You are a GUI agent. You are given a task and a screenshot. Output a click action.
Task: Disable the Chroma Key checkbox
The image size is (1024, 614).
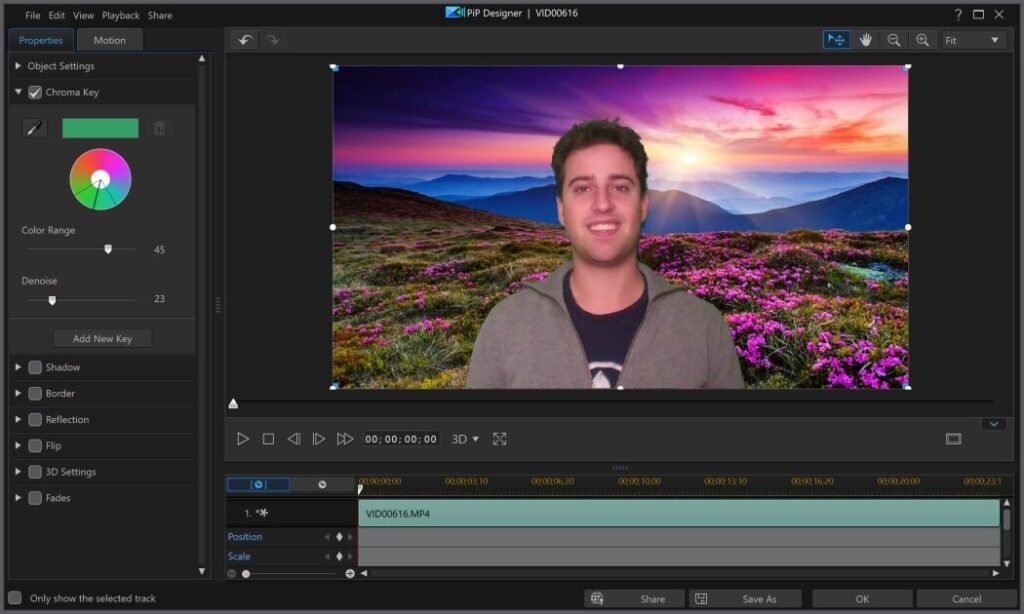(x=35, y=93)
